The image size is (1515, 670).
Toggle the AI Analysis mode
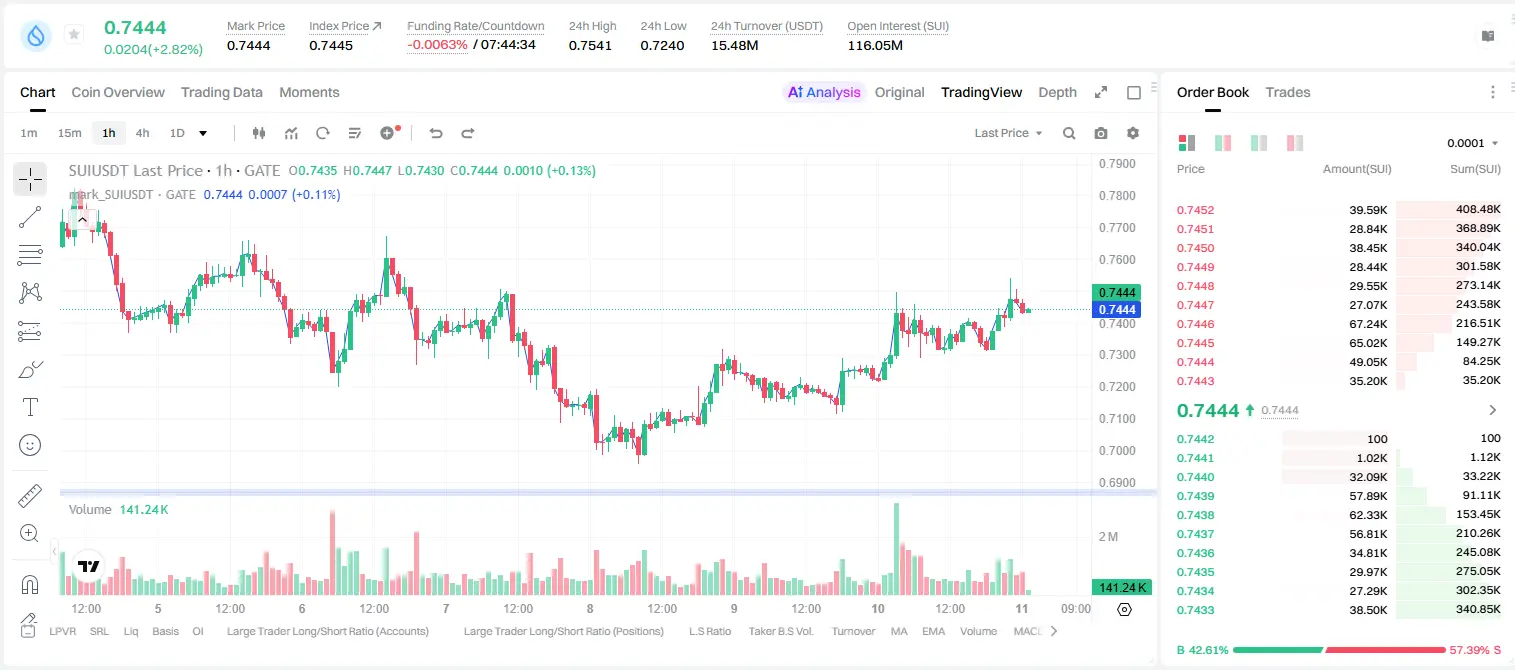(824, 92)
